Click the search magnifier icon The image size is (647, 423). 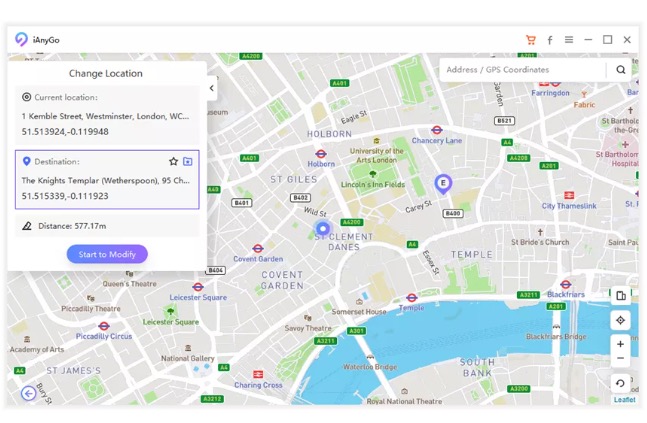620,70
